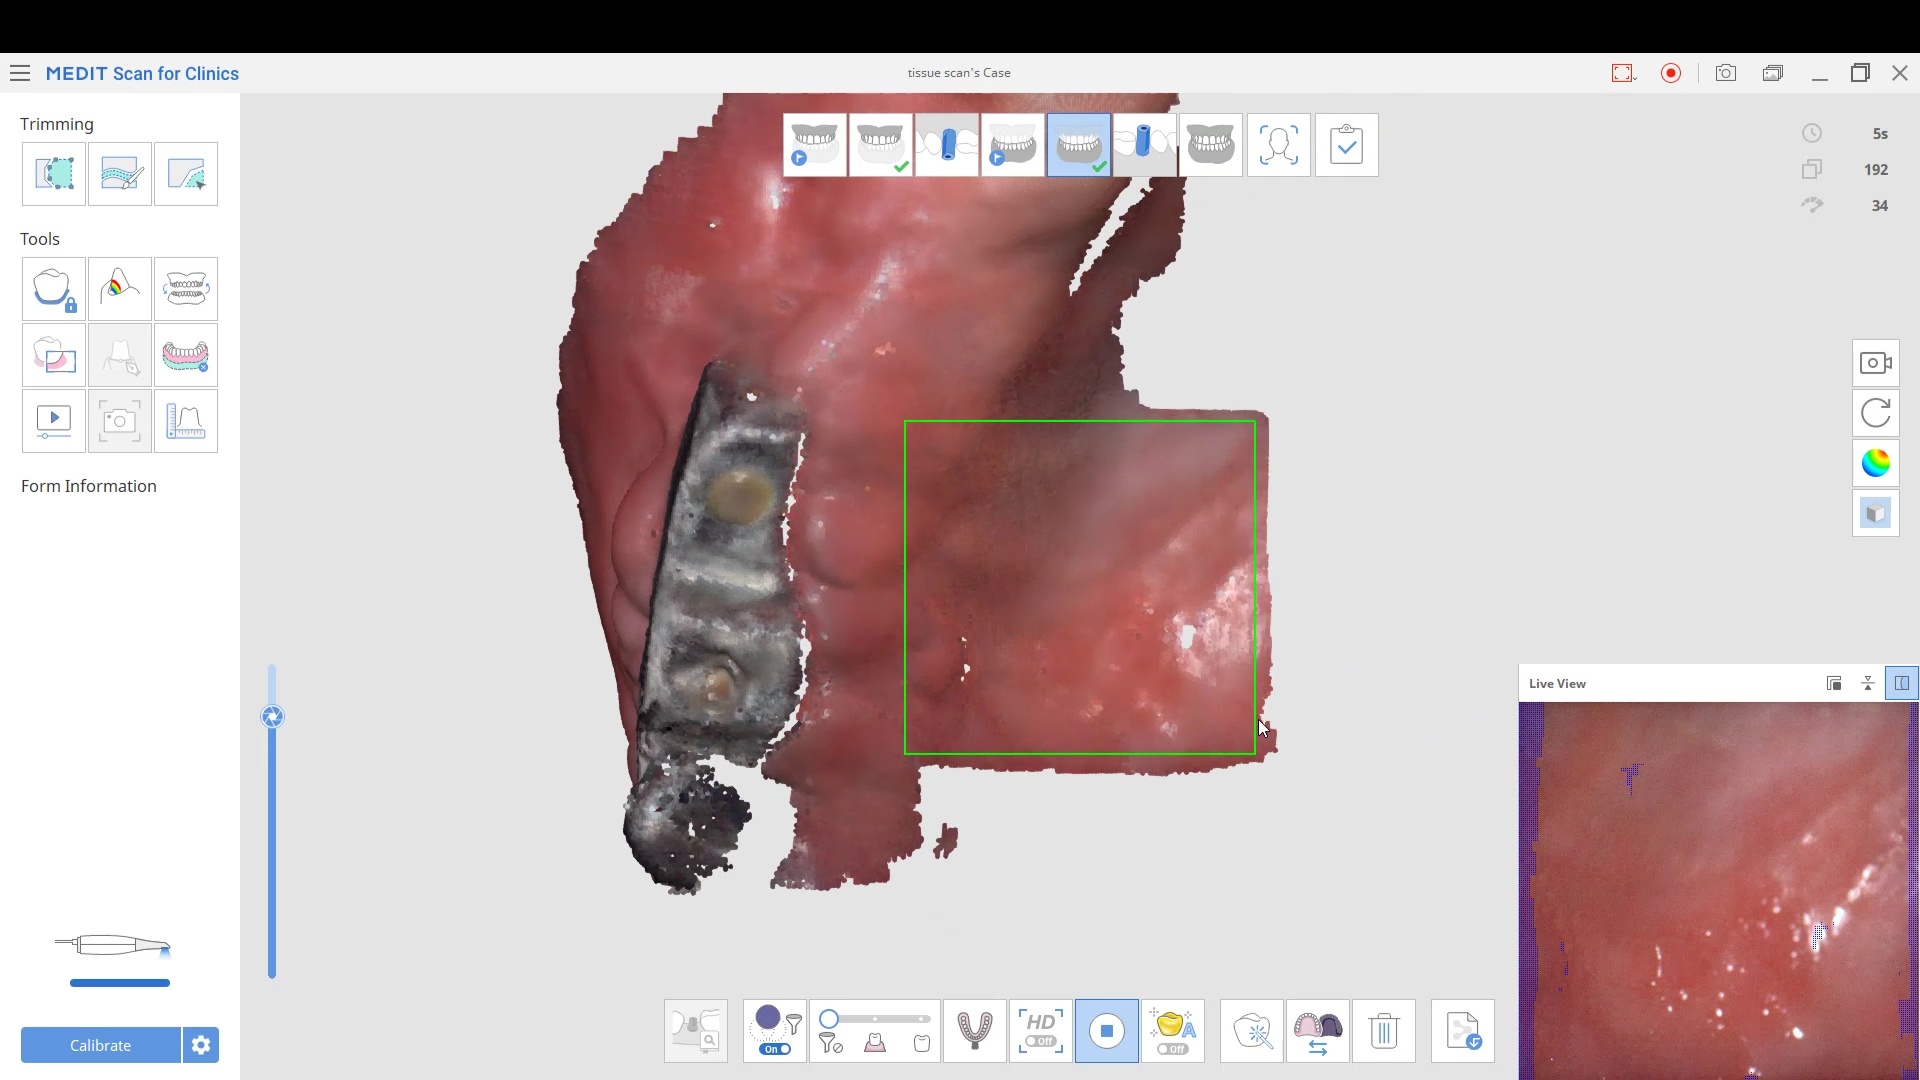Select the brush trimming tool

coord(120,174)
